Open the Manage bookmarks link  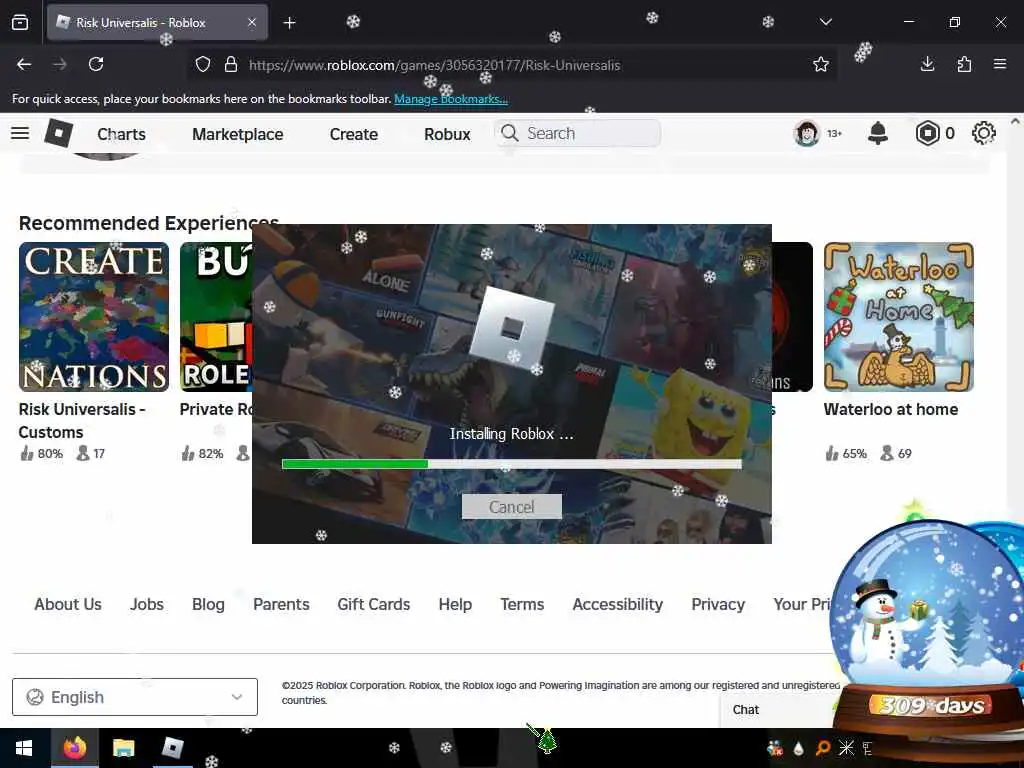[451, 99]
